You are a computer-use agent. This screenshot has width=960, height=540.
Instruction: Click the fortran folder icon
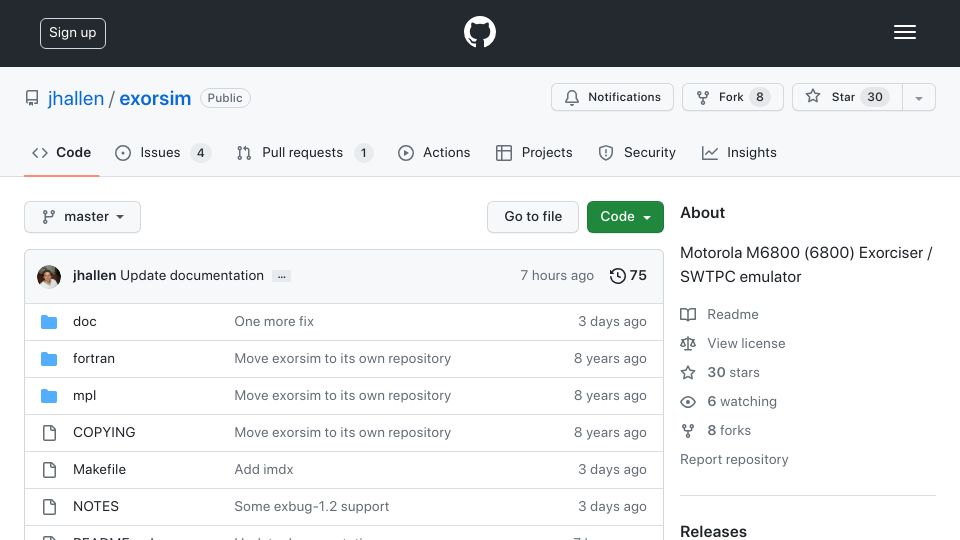(49, 359)
